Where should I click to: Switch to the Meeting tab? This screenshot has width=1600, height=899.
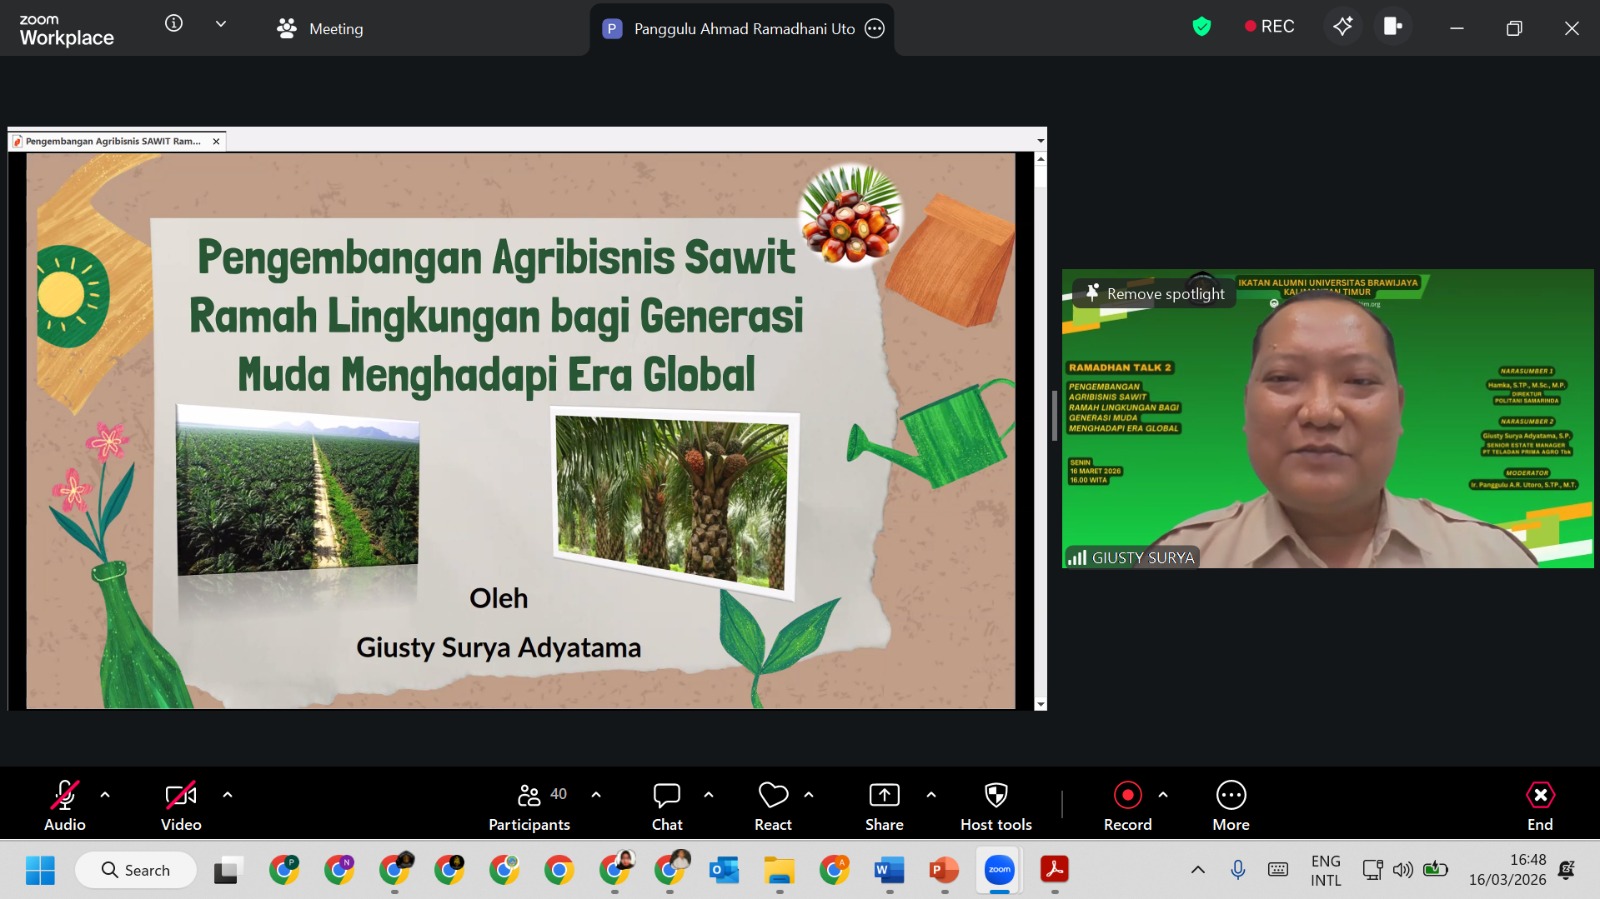321,29
